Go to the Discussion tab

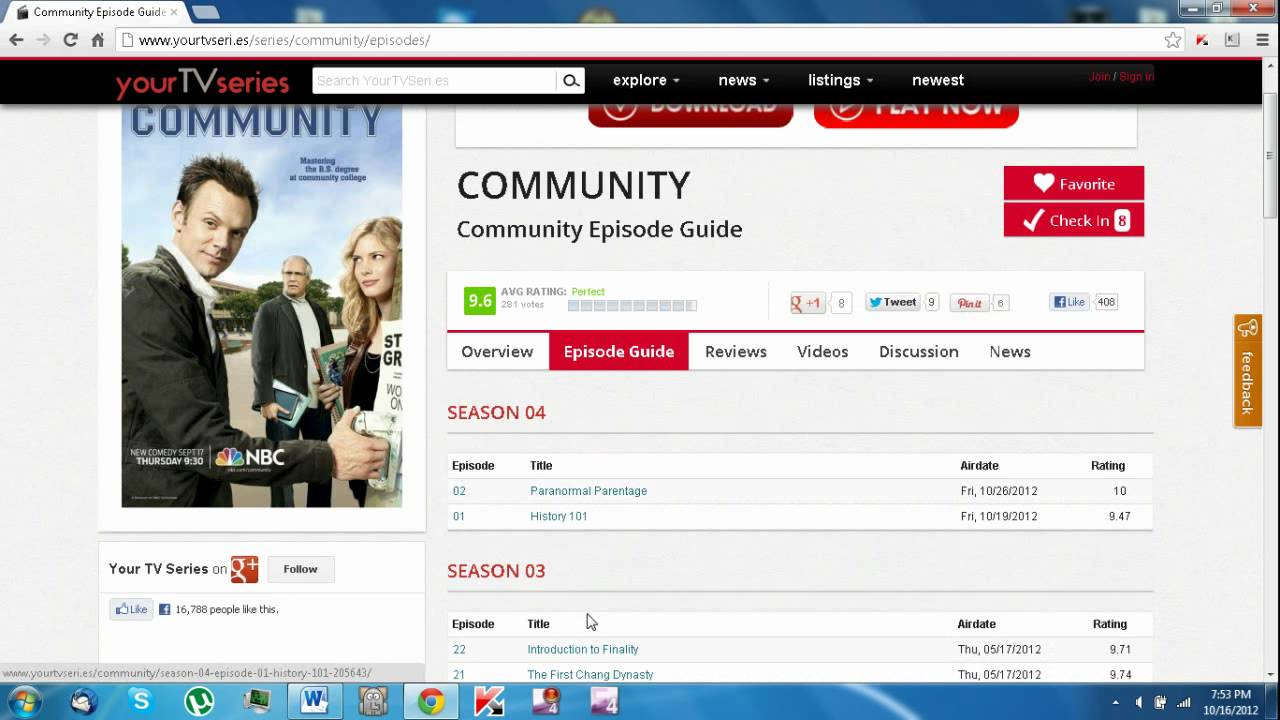[x=919, y=351]
